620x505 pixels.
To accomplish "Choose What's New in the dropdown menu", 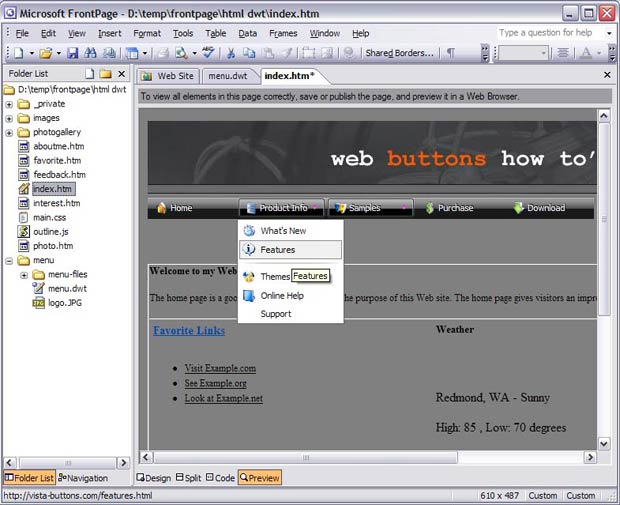I will (x=290, y=231).
